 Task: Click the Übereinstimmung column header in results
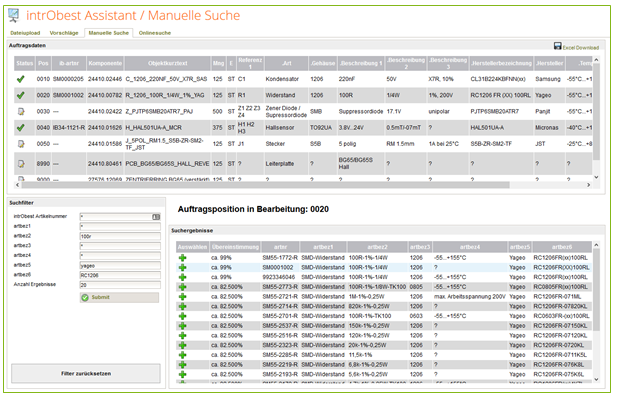235,247
